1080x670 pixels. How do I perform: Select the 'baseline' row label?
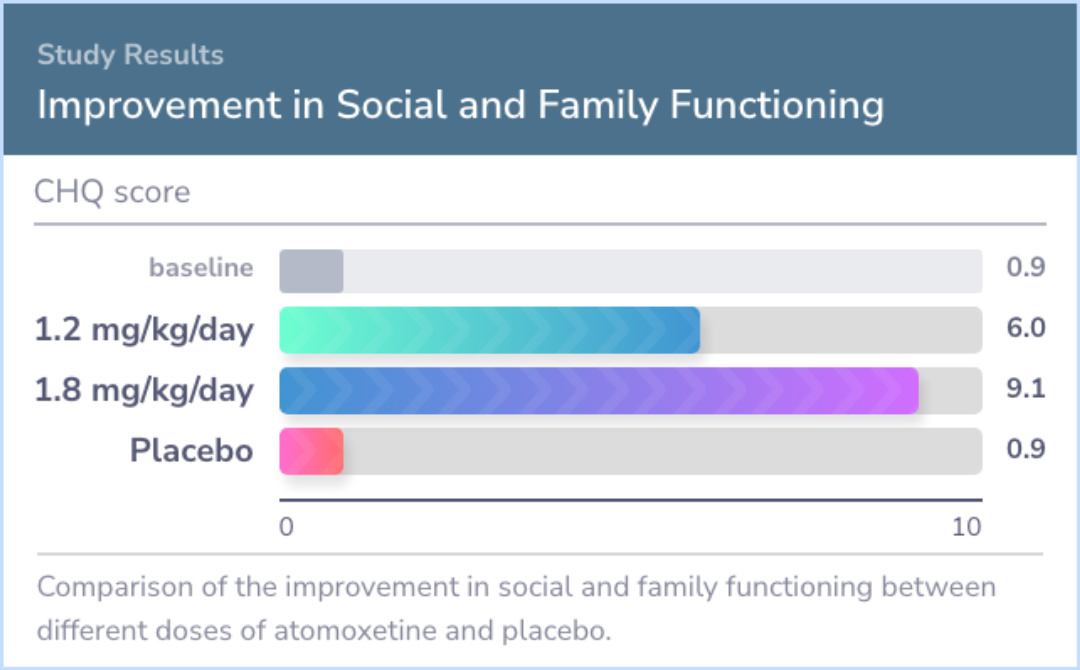click(201, 267)
